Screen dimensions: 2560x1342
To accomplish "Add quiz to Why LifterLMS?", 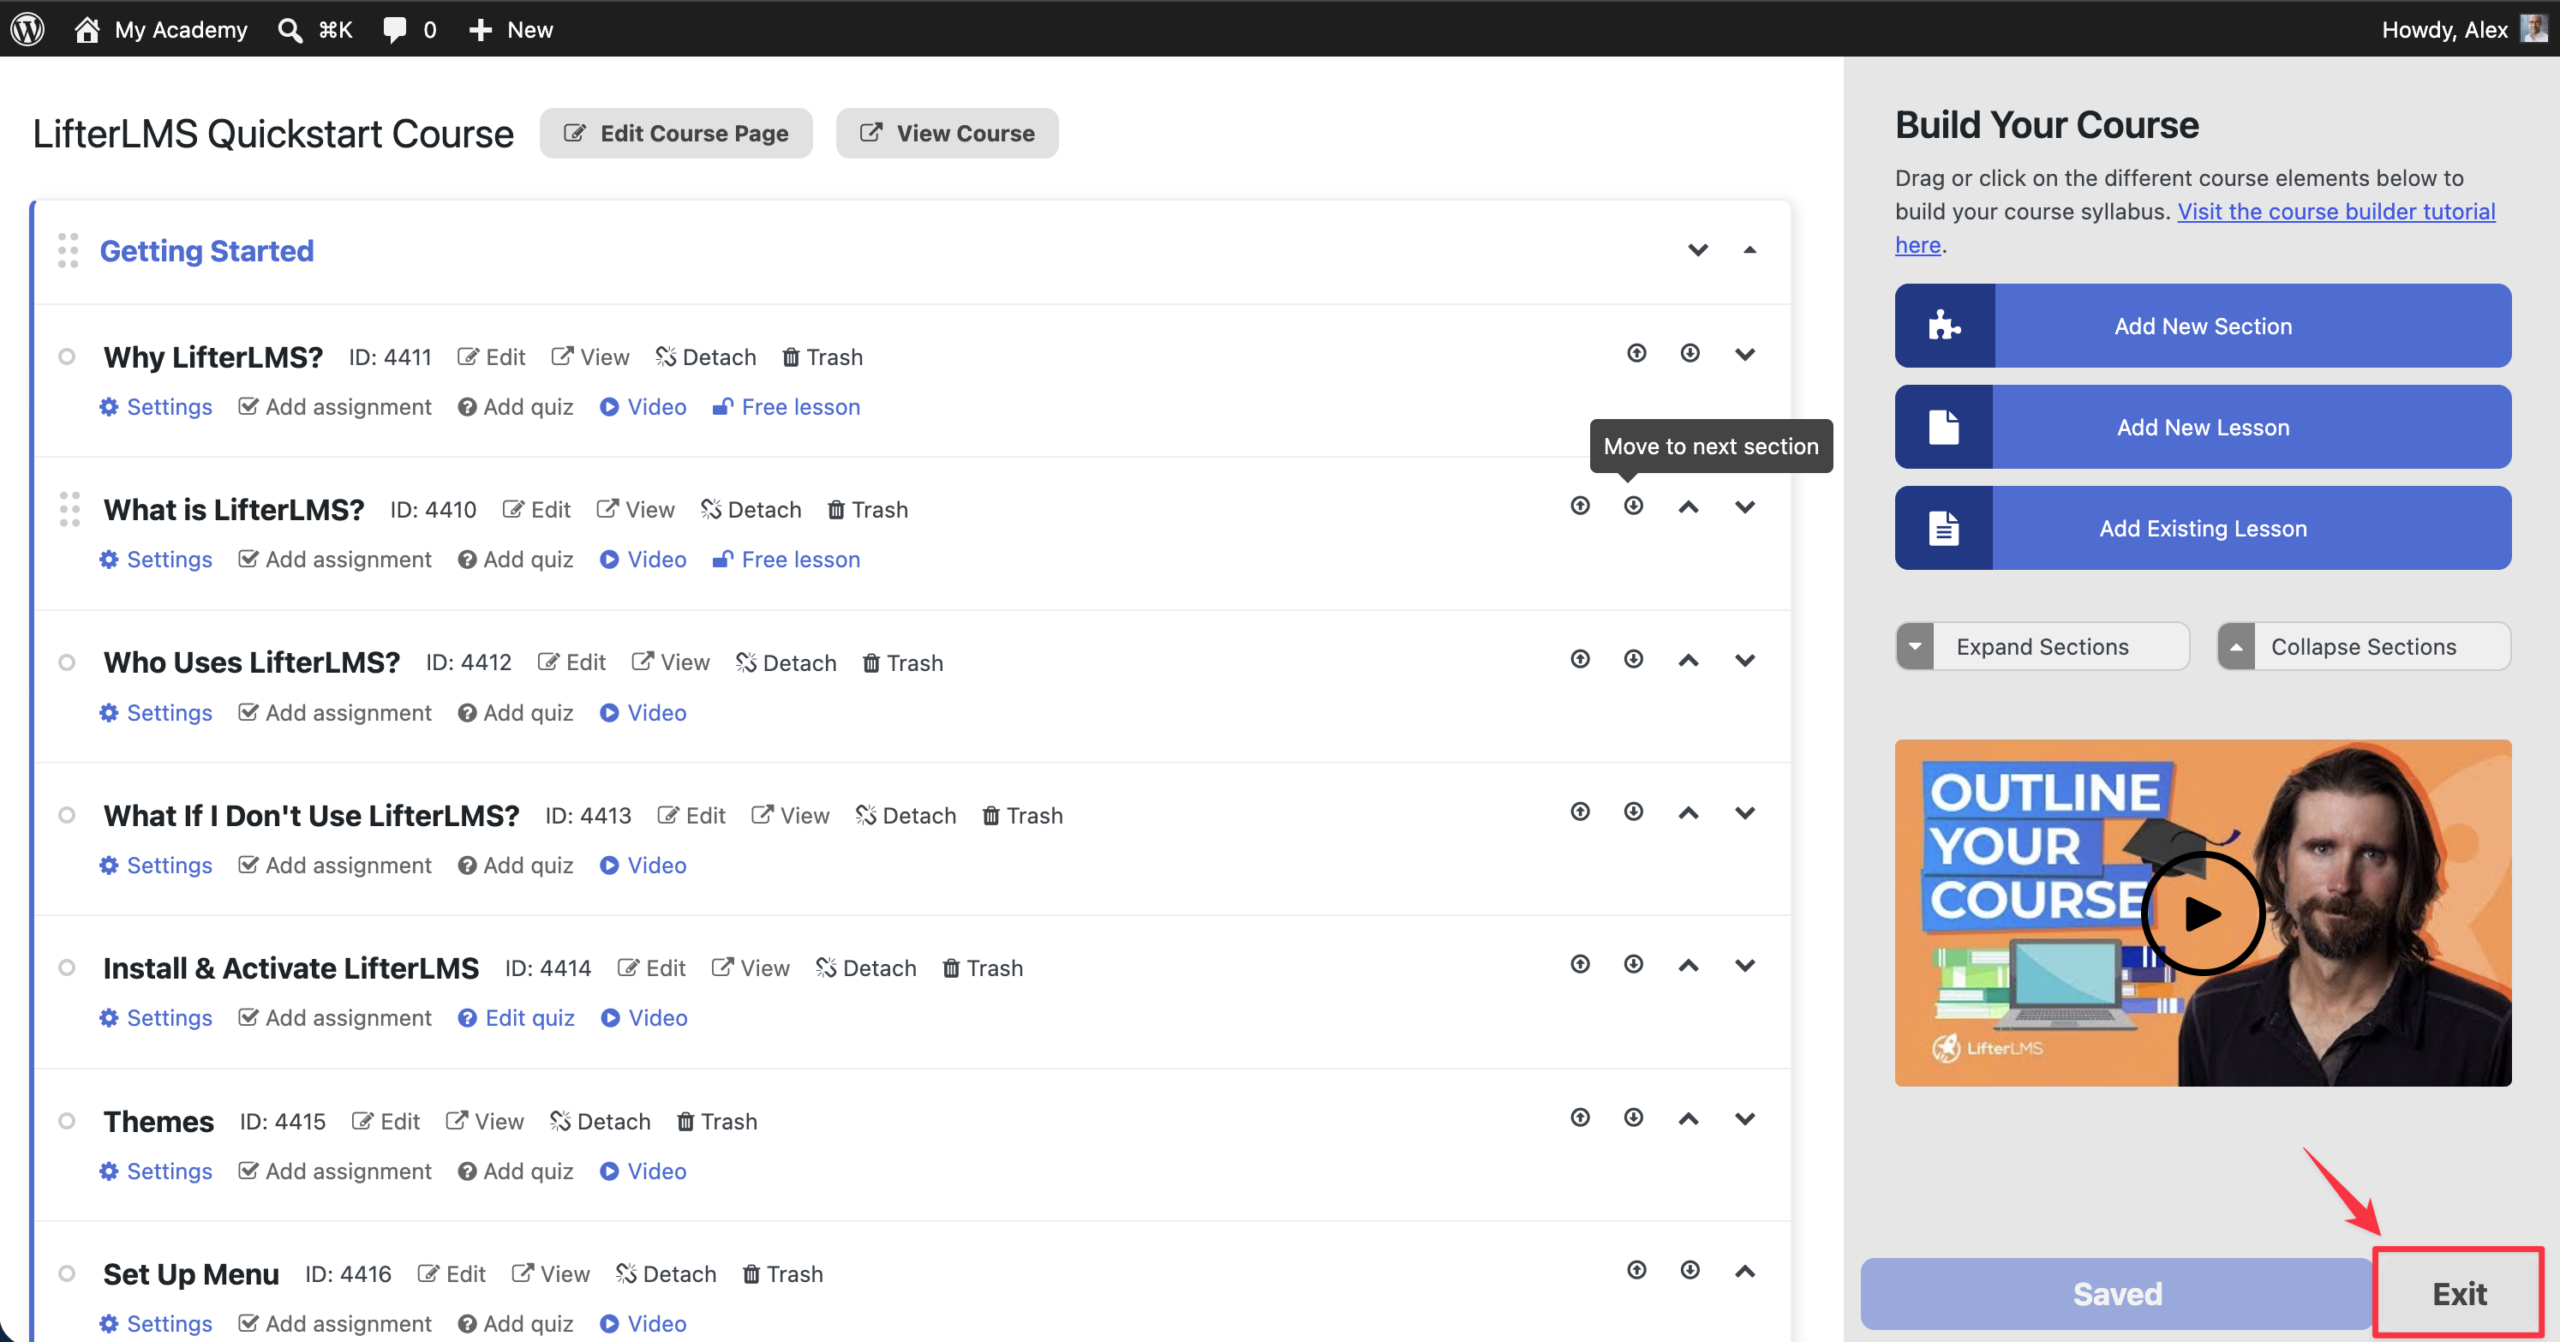I will pyautogui.click(x=516, y=407).
